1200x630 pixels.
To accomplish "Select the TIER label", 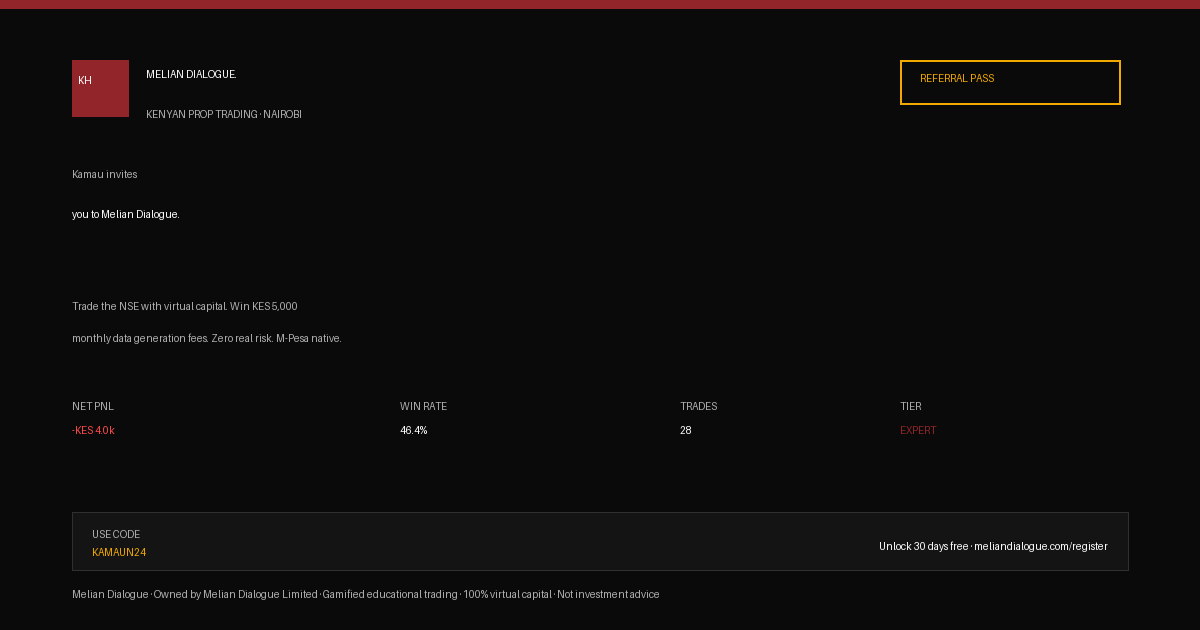I will click(x=911, y=407).
